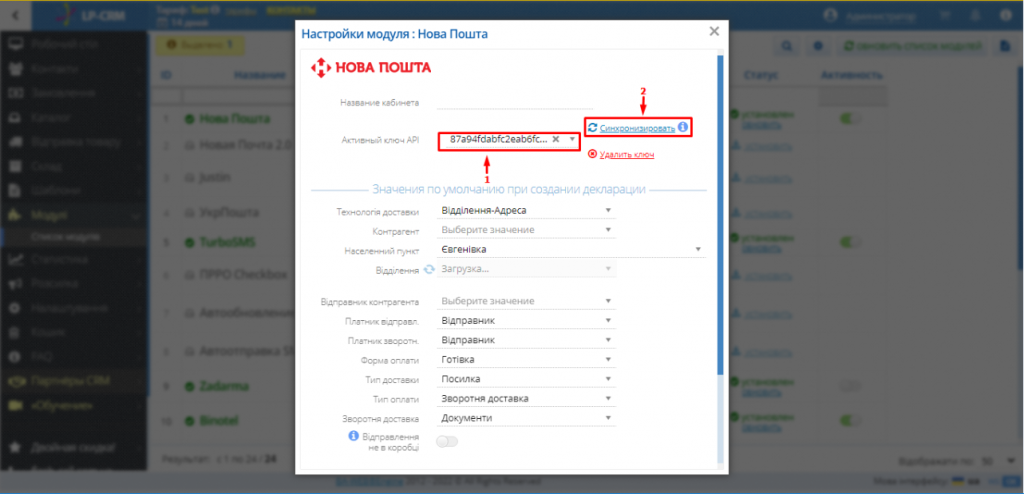This screenshot has height=494, width=1024.
Task: Open the Відправник контрагента dropdown
Action: (x=526, y=301)
